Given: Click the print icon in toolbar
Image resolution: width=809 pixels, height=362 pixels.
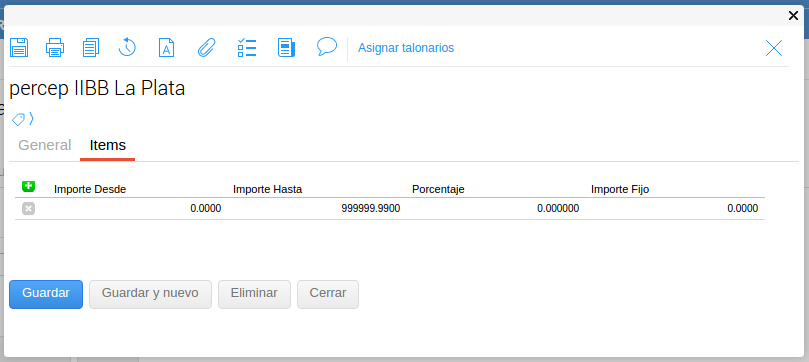Looking at the screenshot, I should point(55,47).
